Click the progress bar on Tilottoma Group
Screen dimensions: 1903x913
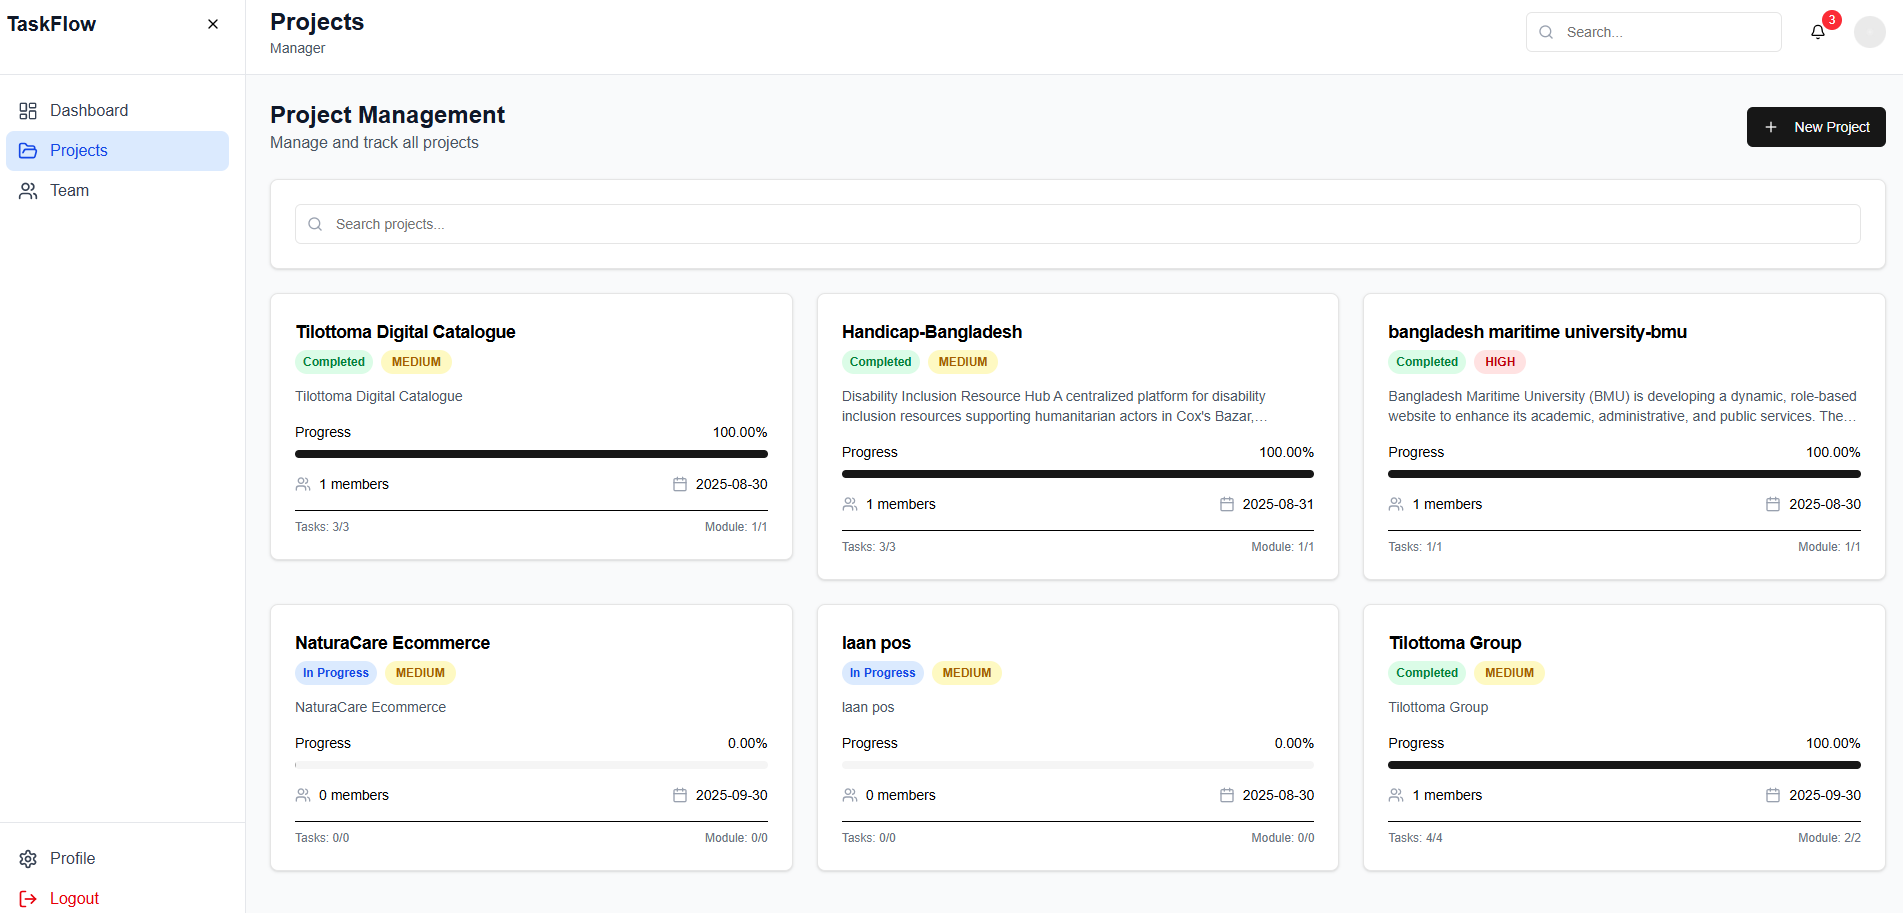click(1624, 765)
